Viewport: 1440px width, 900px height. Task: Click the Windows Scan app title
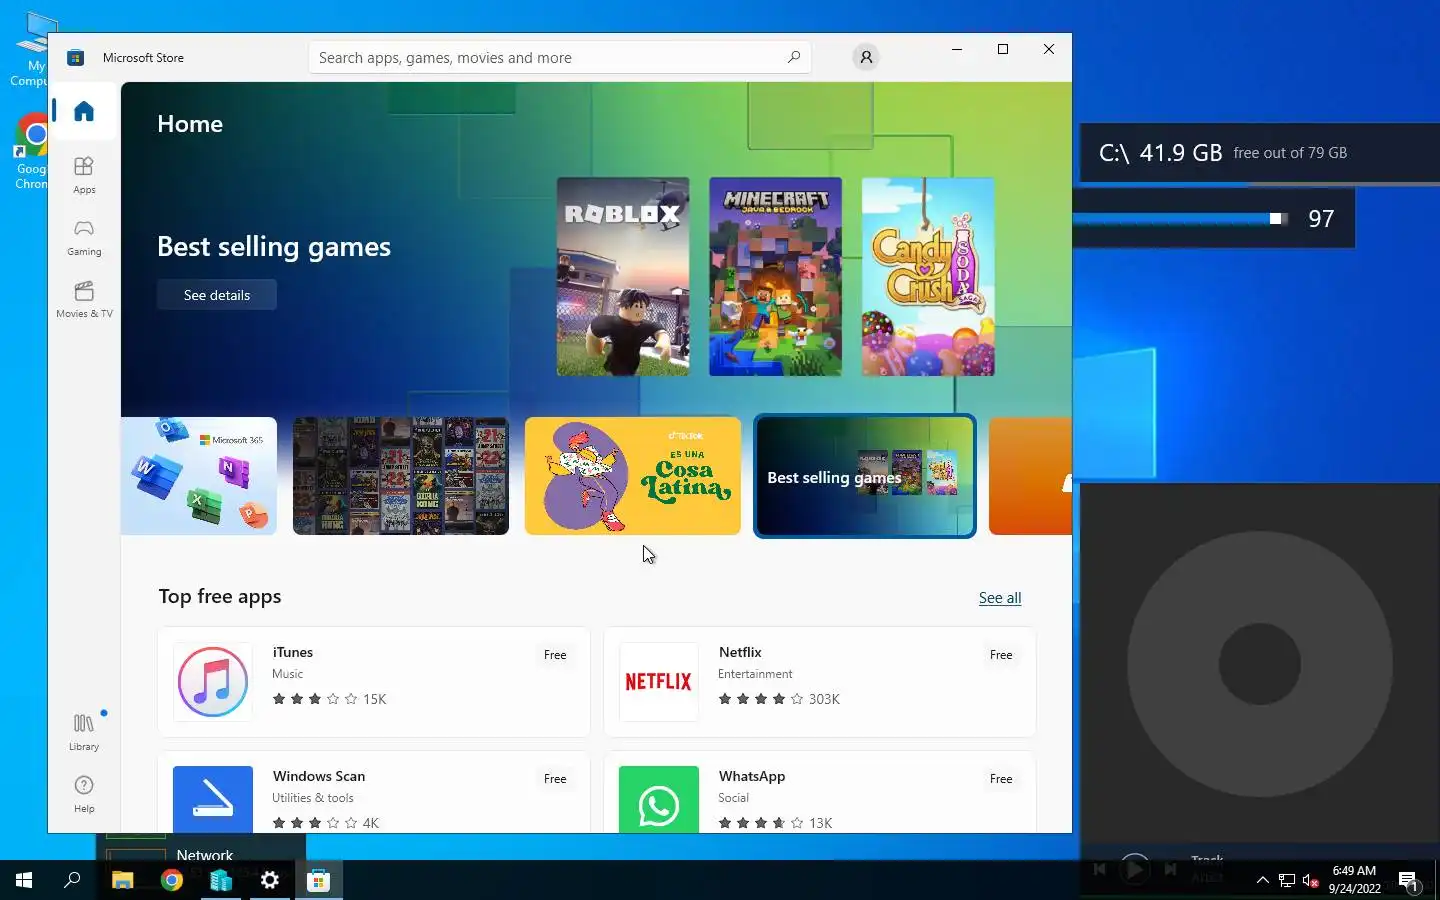click(319, 776)
